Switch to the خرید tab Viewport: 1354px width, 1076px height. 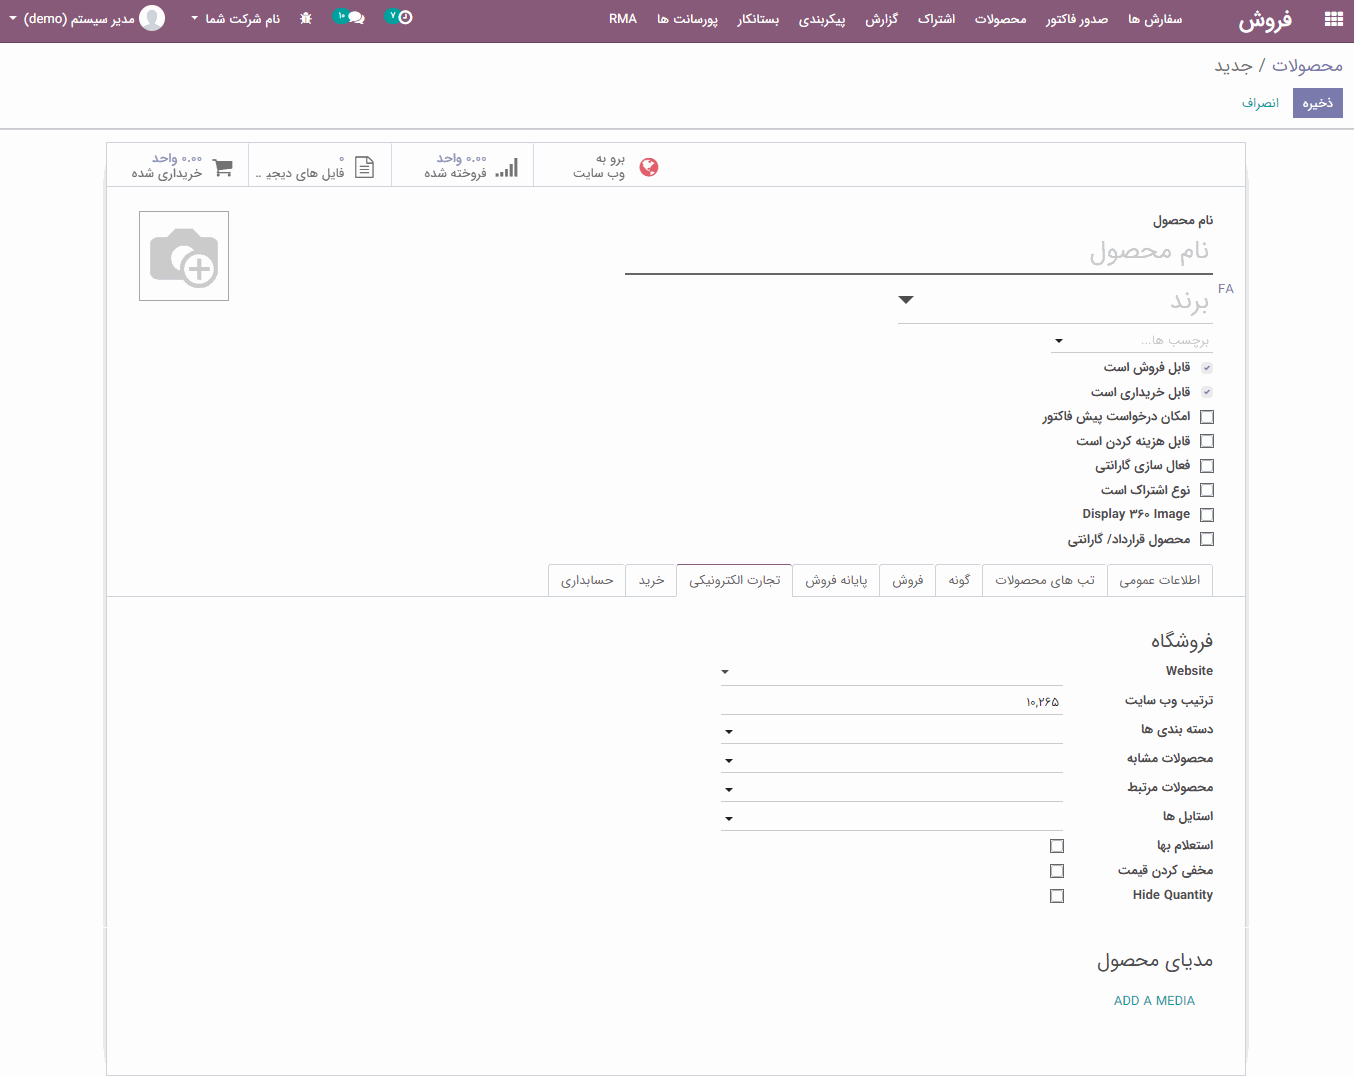point(651,580)
